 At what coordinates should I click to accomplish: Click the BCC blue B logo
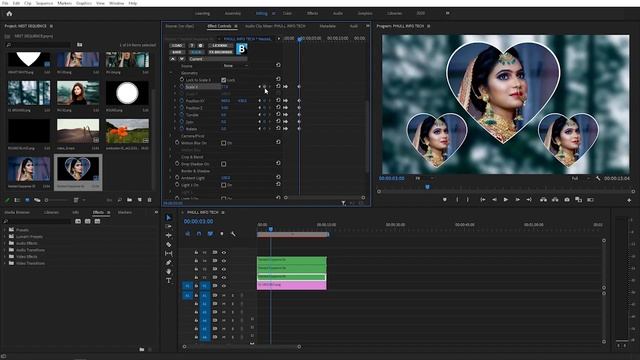point(242,49)
